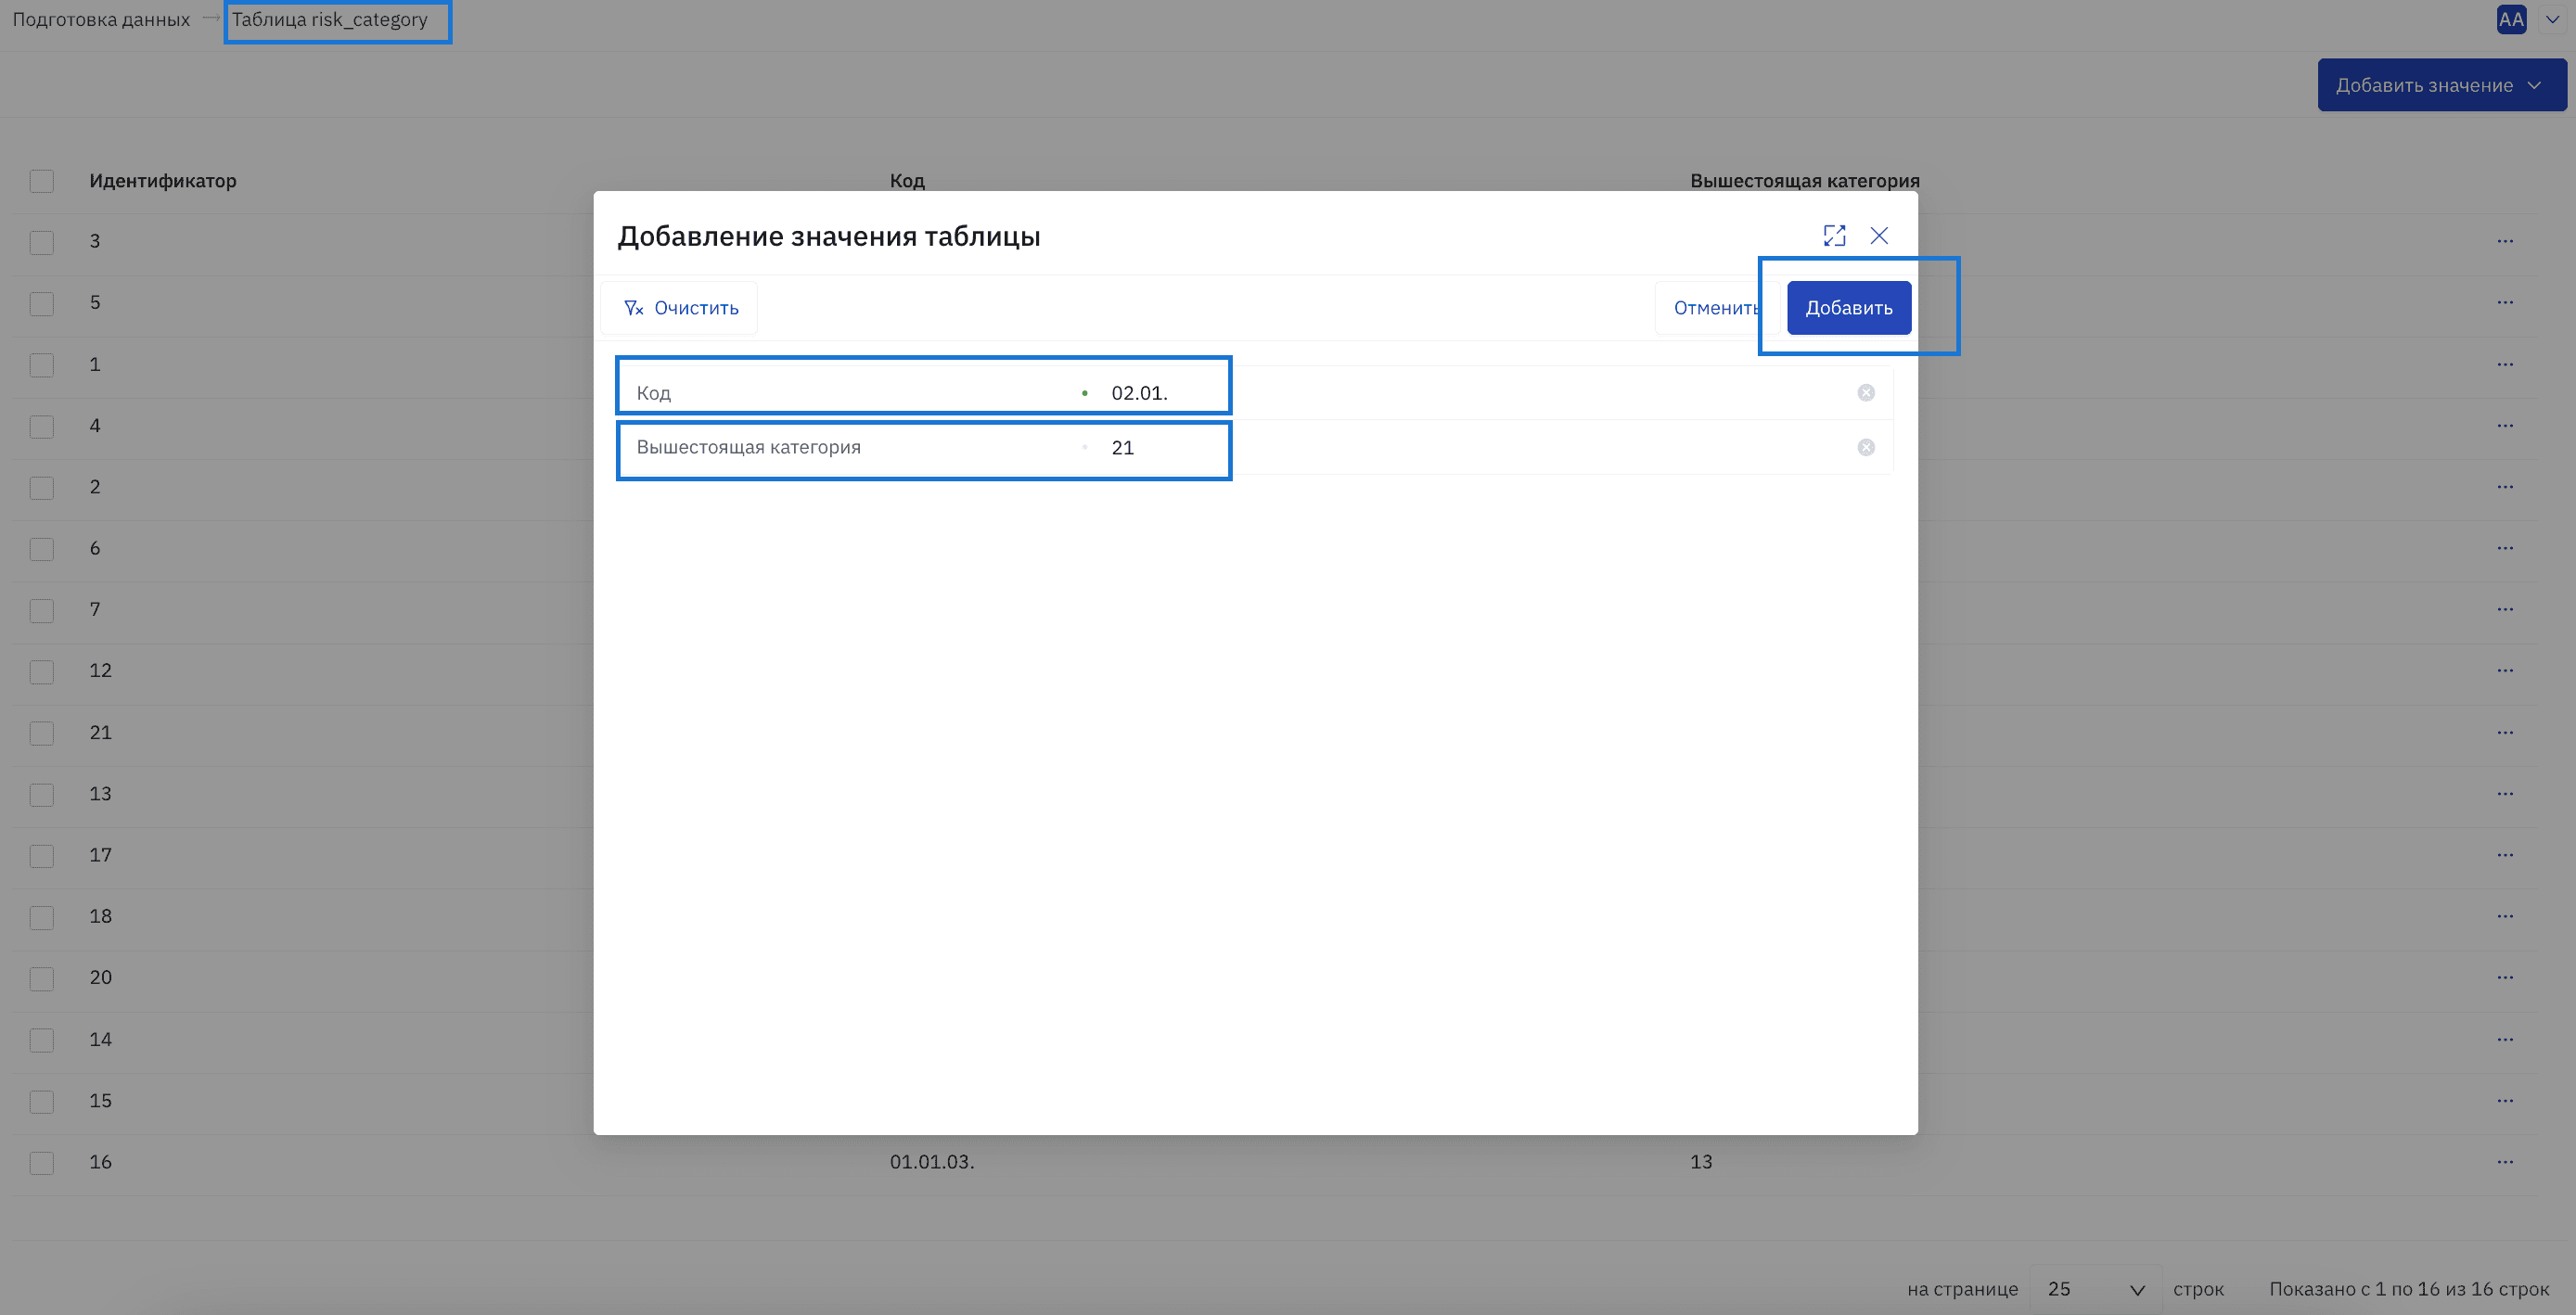Open the actions menu for row 16

click(x=2505, y=1162)
